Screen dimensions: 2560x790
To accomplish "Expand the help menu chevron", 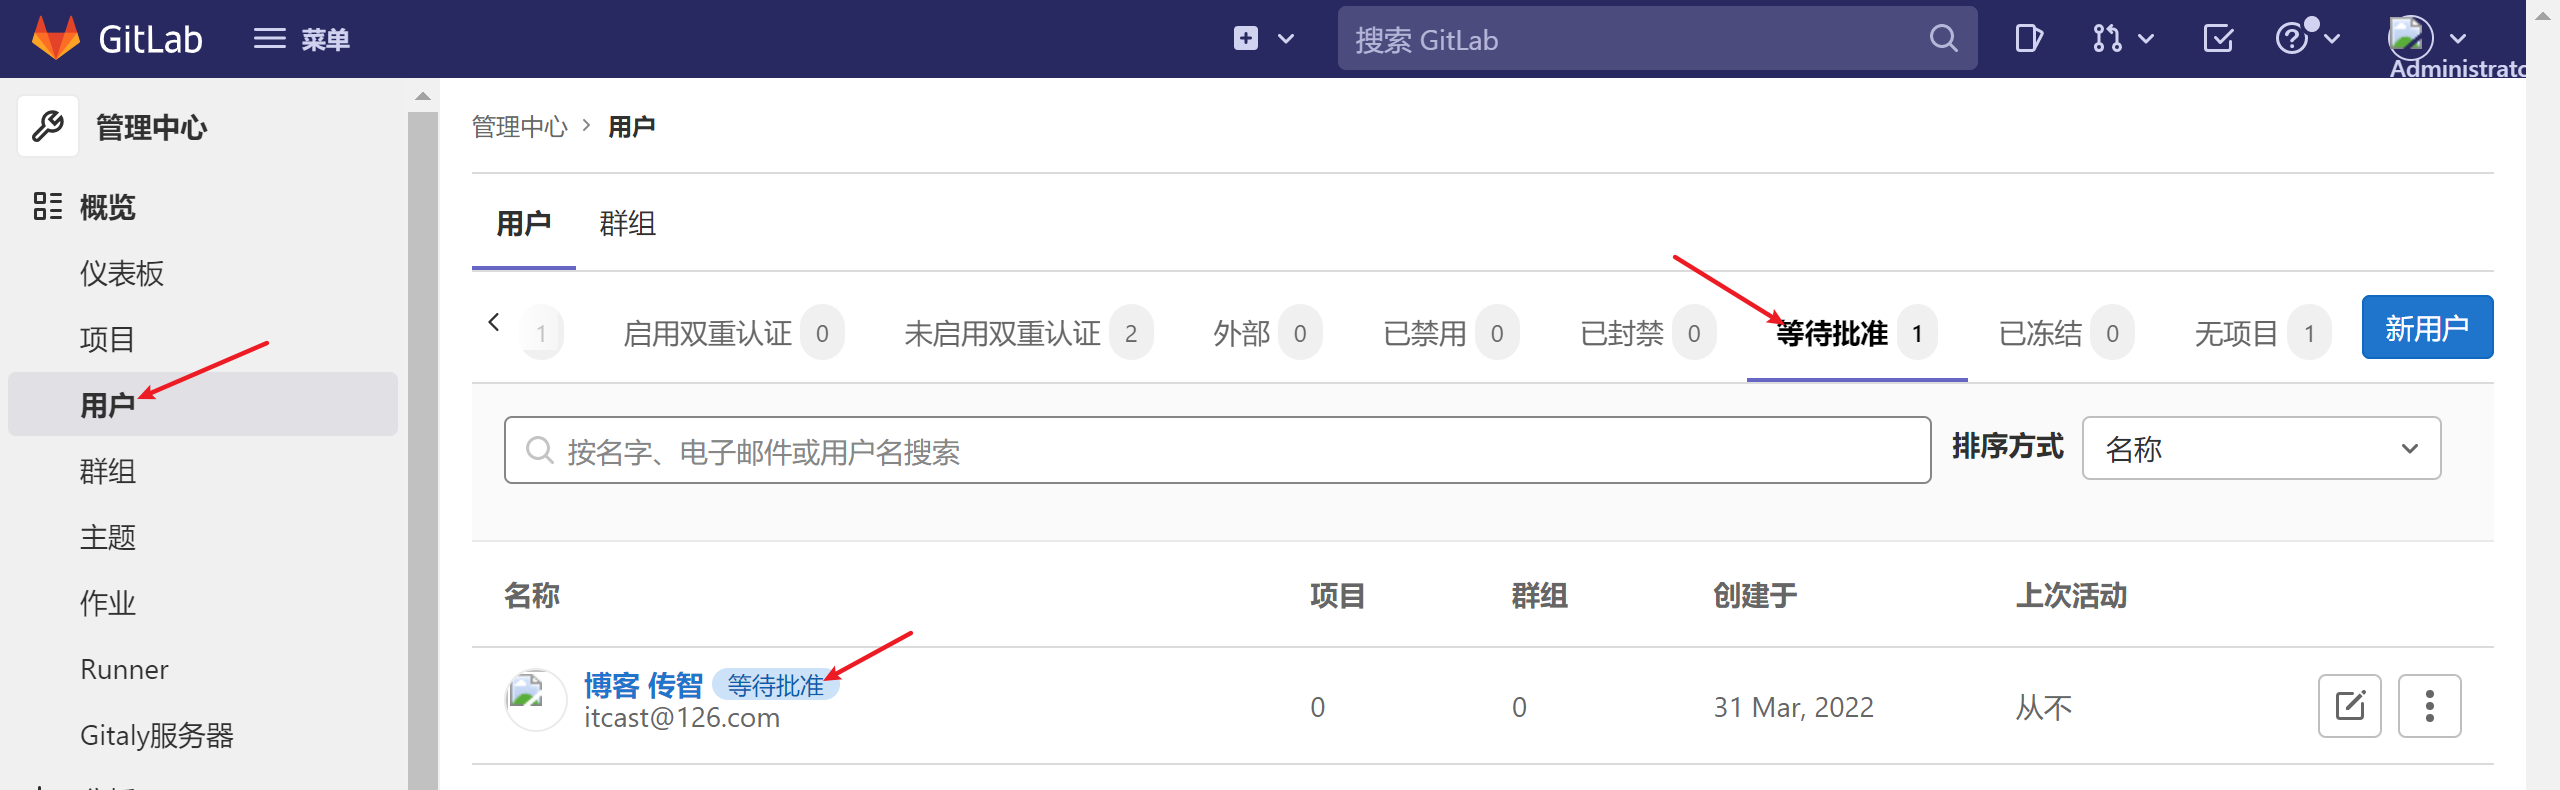I will click(x=2332, y=39).
